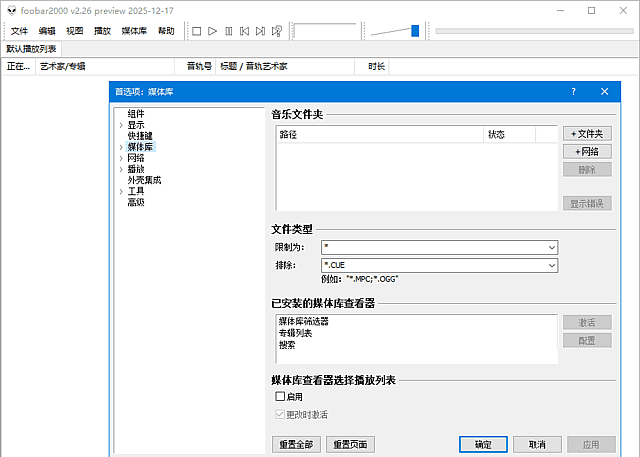Click the 艺术家/专辑 column header

coord(105,67)
